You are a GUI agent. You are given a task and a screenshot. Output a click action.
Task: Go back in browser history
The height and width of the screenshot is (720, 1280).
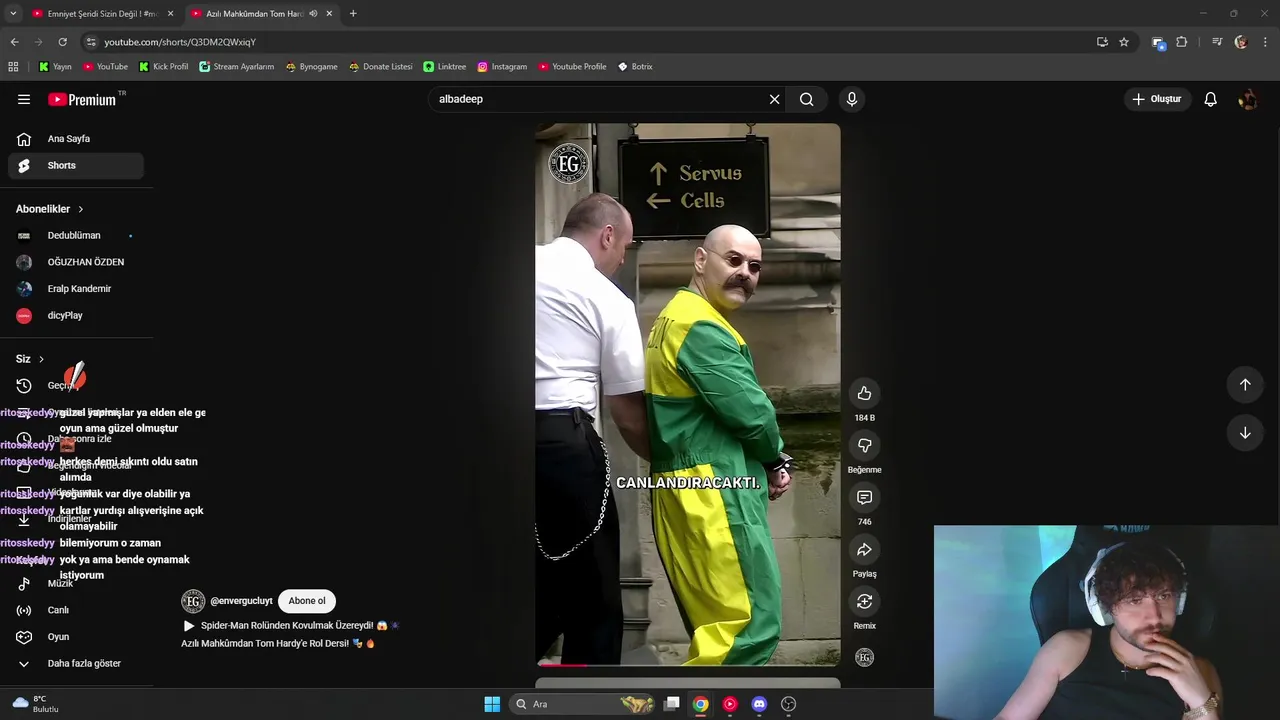click(14, 42)
